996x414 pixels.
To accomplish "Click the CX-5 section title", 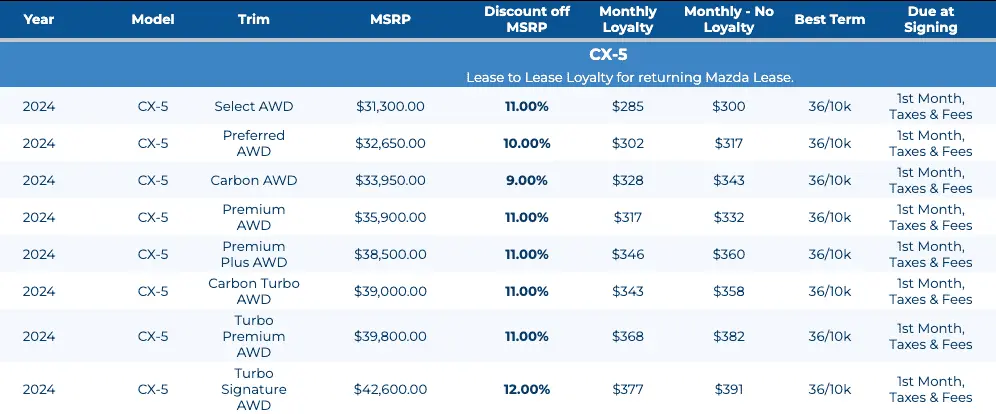I will (629, 54).
